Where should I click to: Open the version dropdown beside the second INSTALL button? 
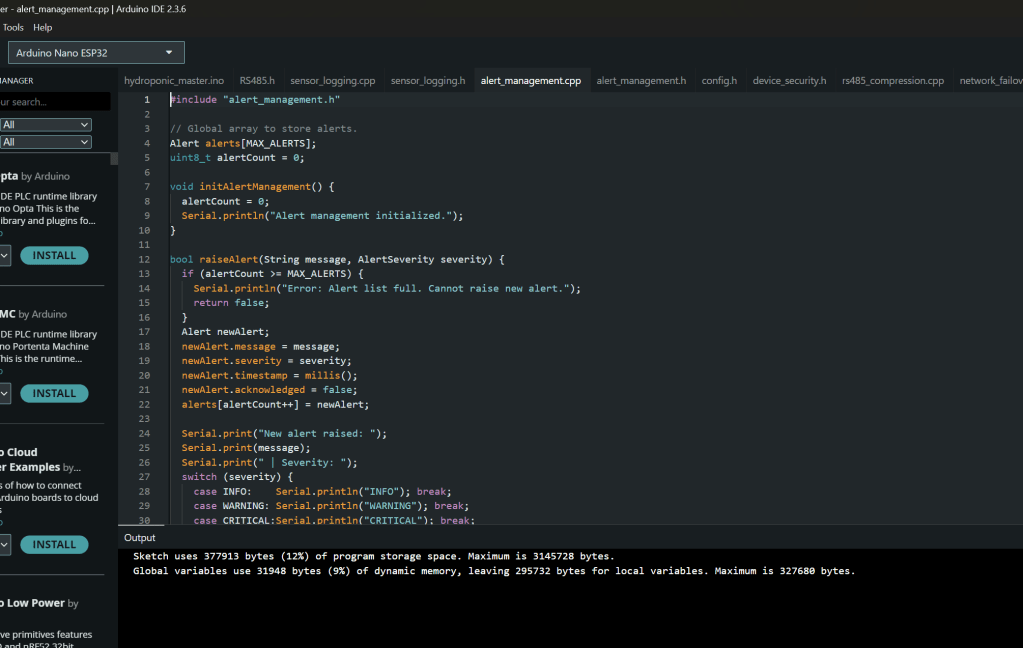click(x=6, y=393)
